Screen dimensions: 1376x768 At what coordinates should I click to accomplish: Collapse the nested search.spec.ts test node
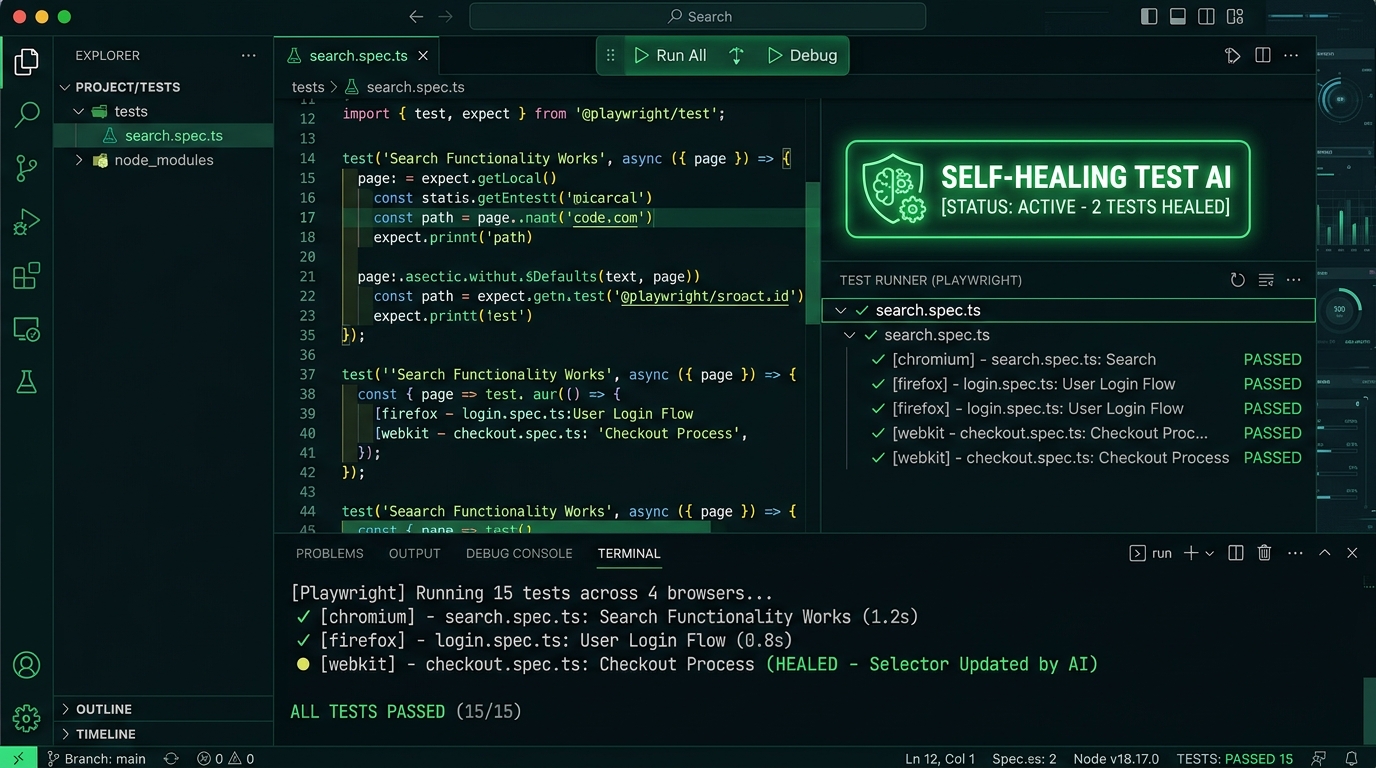[x=850, y=335]
